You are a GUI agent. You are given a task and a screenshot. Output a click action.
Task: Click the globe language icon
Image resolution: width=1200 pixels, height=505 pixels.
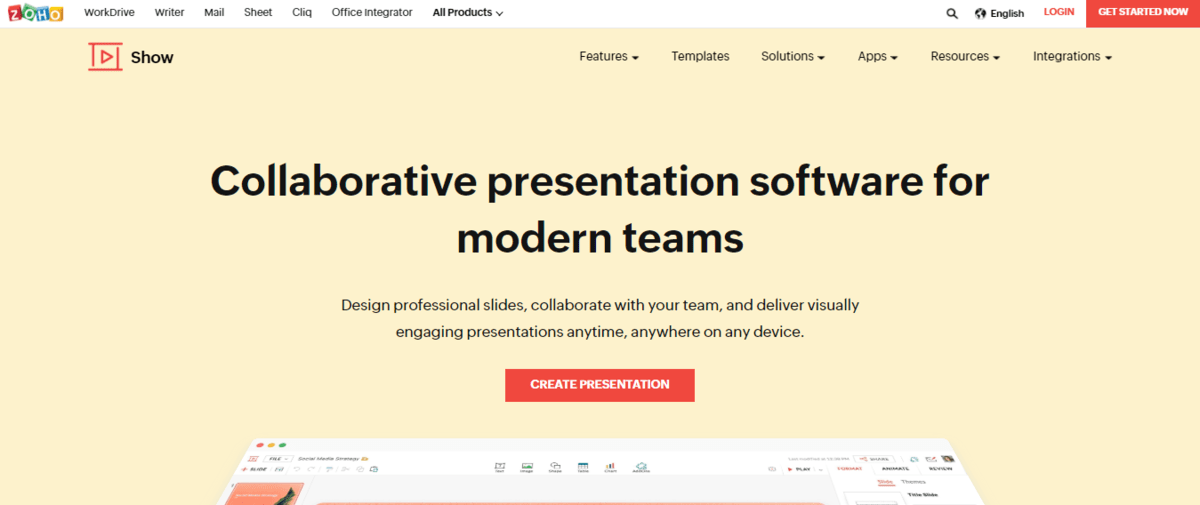pos(980,13)
